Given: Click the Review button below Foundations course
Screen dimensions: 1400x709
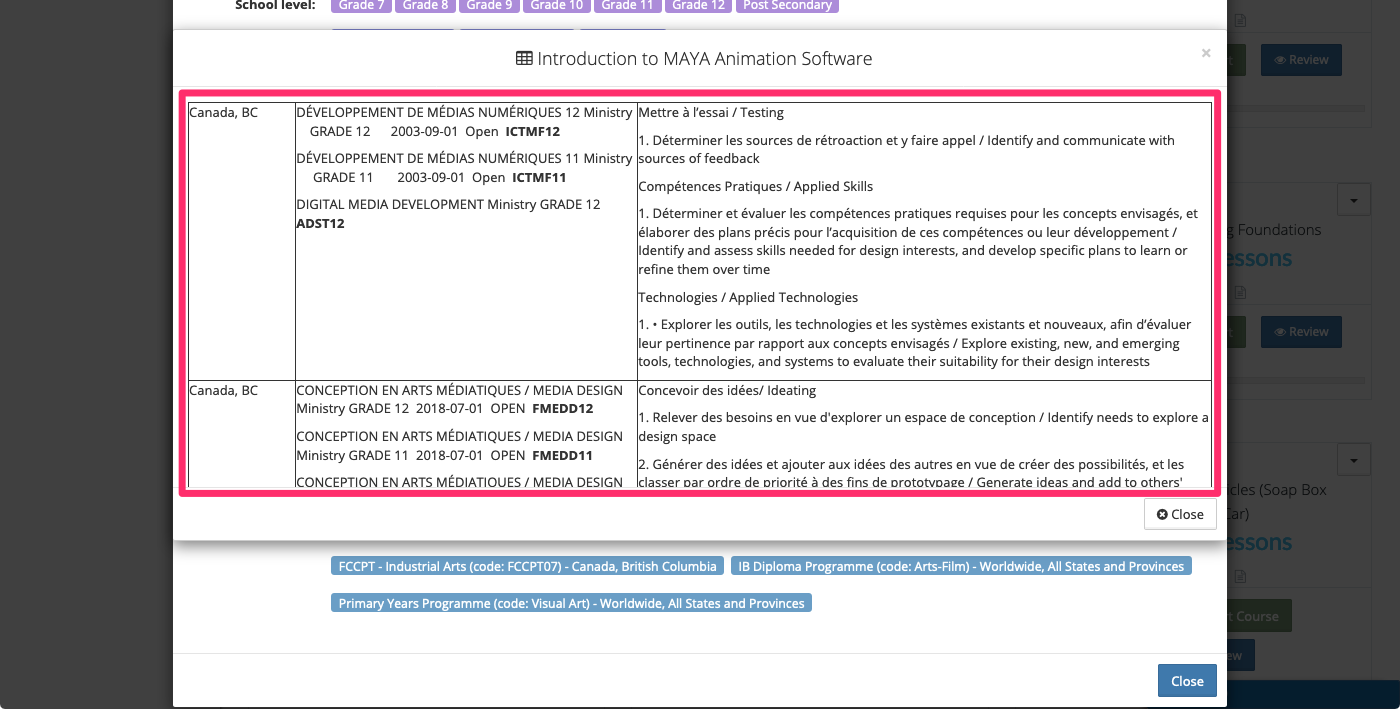Looking at the screenshot, I should pyautogui.click(x=1300, y=332).
